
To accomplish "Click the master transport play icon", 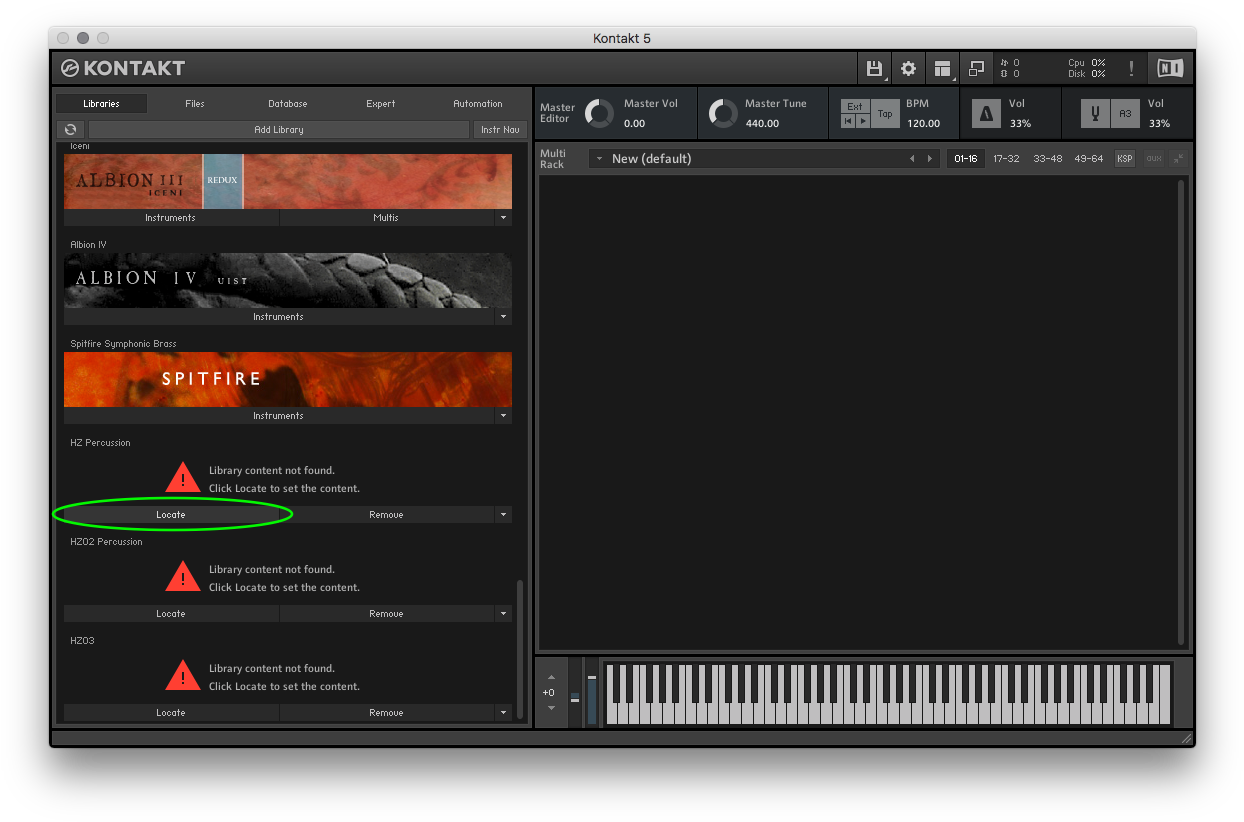I will tap(862, 121).
